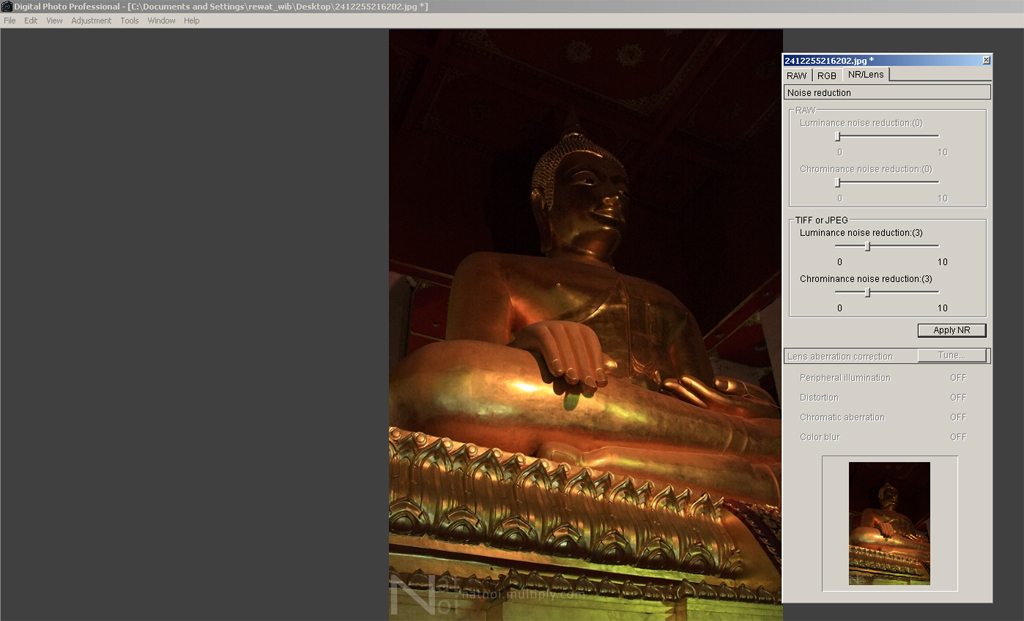Click the RAW chrominance noise reduction slider
Screen dimensions: 1024x621
click(x=838, y=182)
